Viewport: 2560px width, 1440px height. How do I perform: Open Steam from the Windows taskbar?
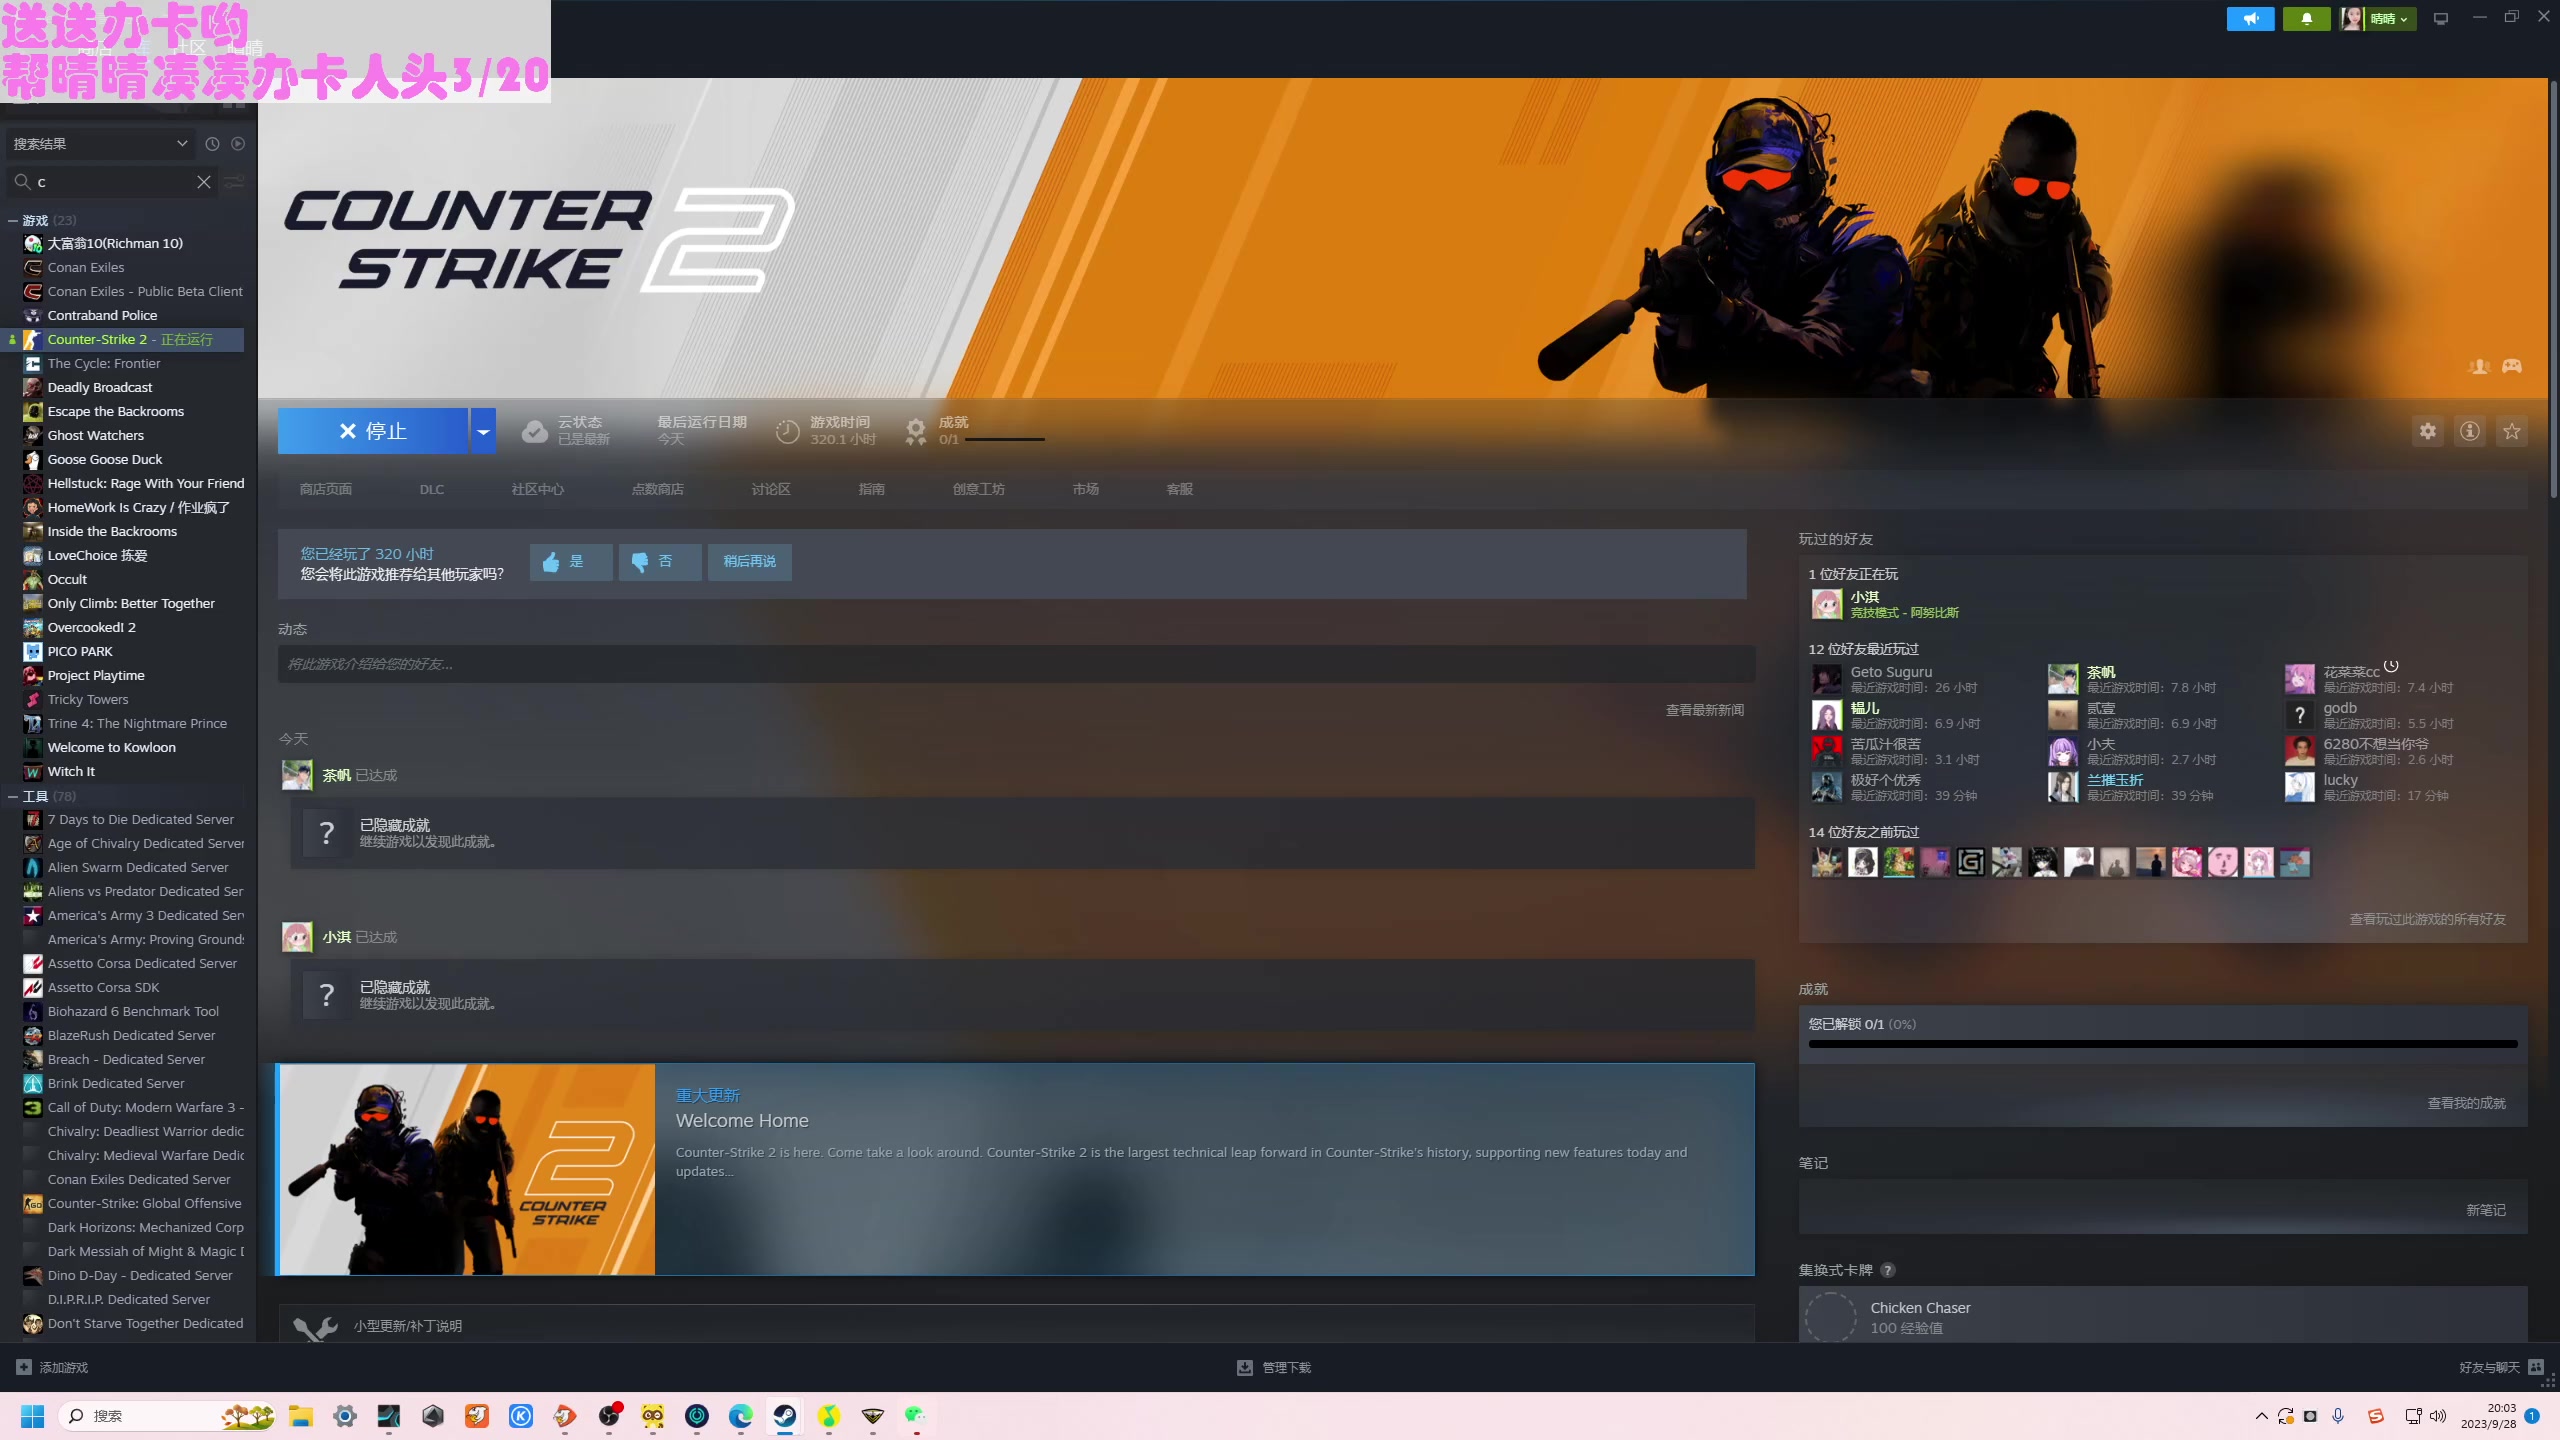[785, 1416]
